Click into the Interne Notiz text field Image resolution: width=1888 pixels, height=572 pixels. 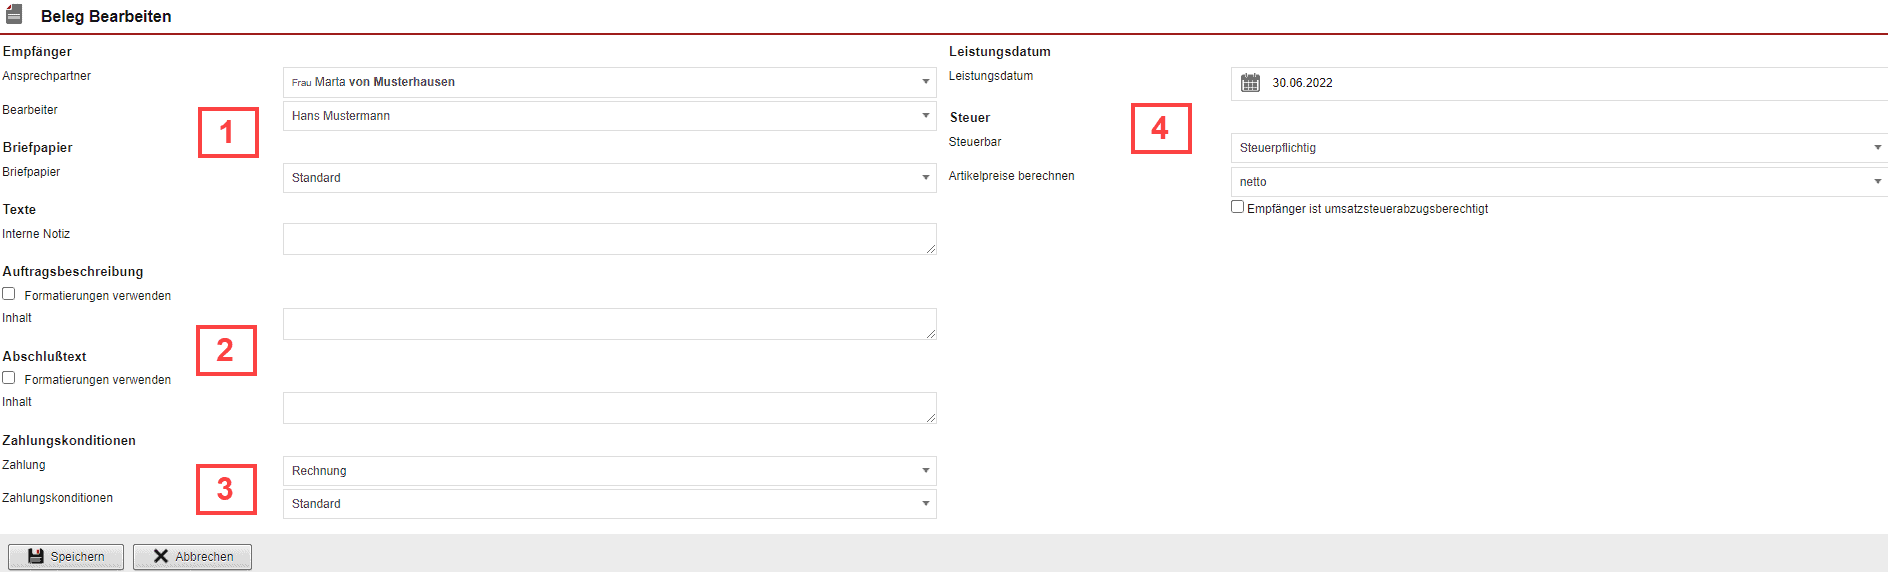pos(609,239)
